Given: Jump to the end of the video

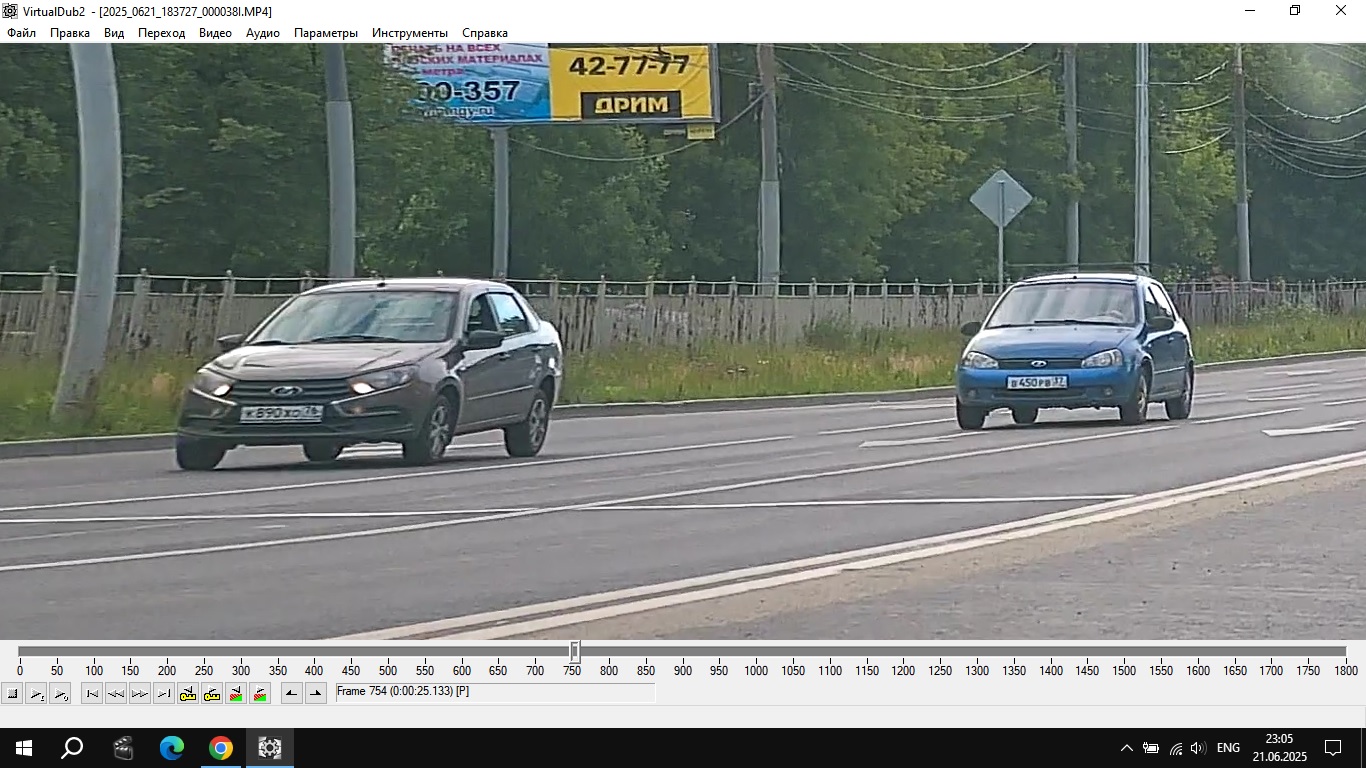Looking at the screenshot, I should click(164, 693).
